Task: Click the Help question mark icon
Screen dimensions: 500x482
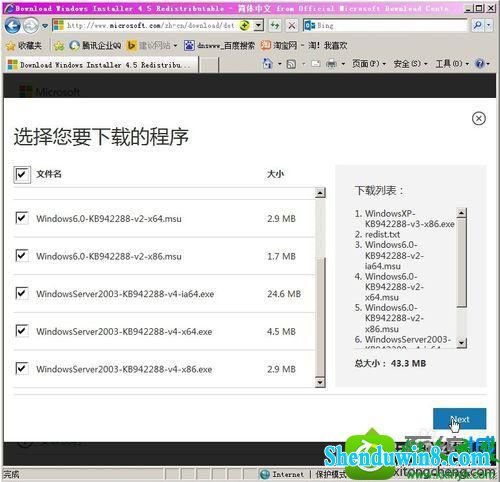Action: point(480,63)
